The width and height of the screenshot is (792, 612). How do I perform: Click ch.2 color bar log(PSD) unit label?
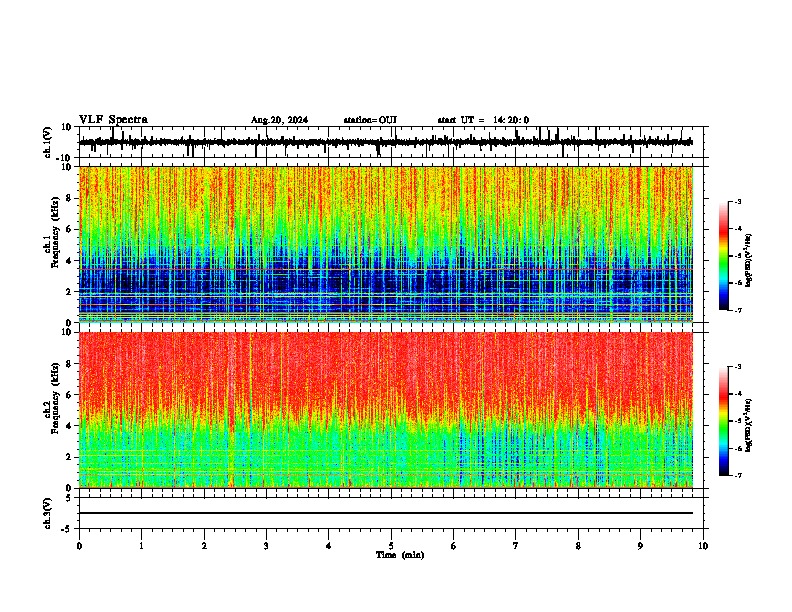pos(749,425)
